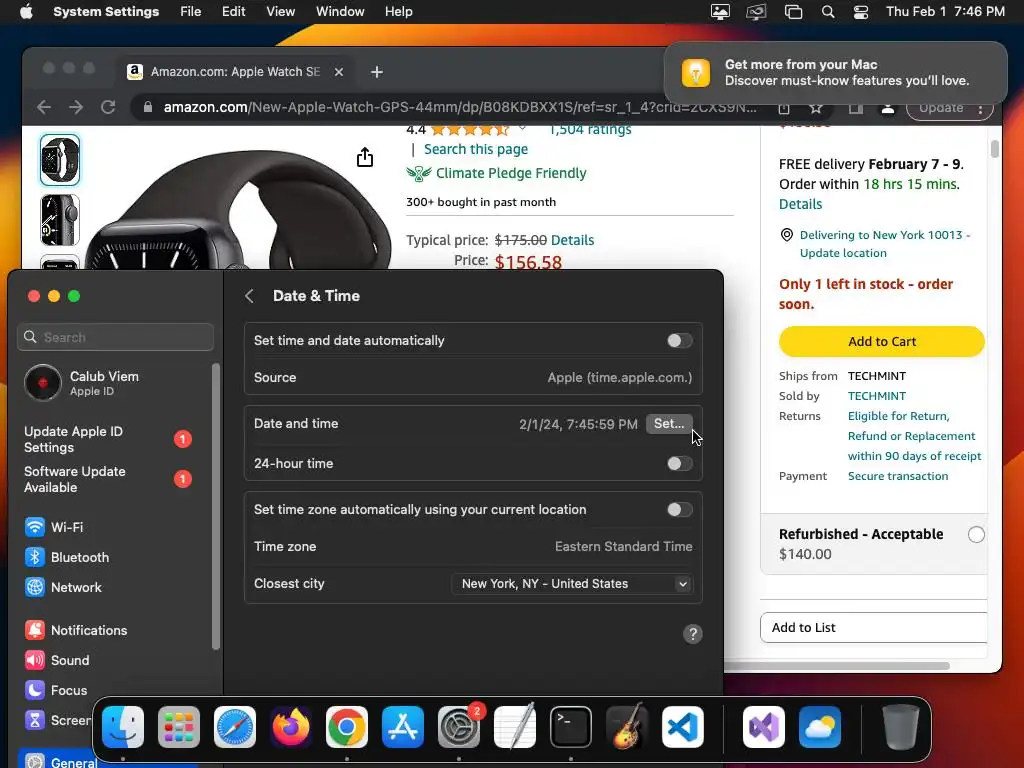The image size is (1024, 768).
Task: Click the Chrome address bar URL
Action: [x=460, y=107]
